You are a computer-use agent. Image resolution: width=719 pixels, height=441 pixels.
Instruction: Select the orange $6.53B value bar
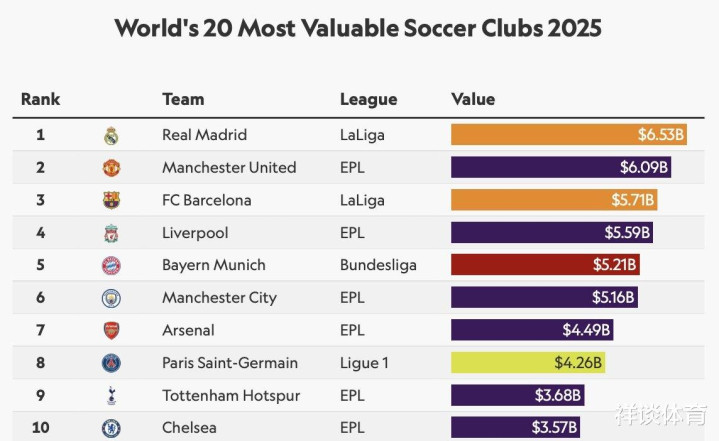pyautogui.click(x=569, y=134)
